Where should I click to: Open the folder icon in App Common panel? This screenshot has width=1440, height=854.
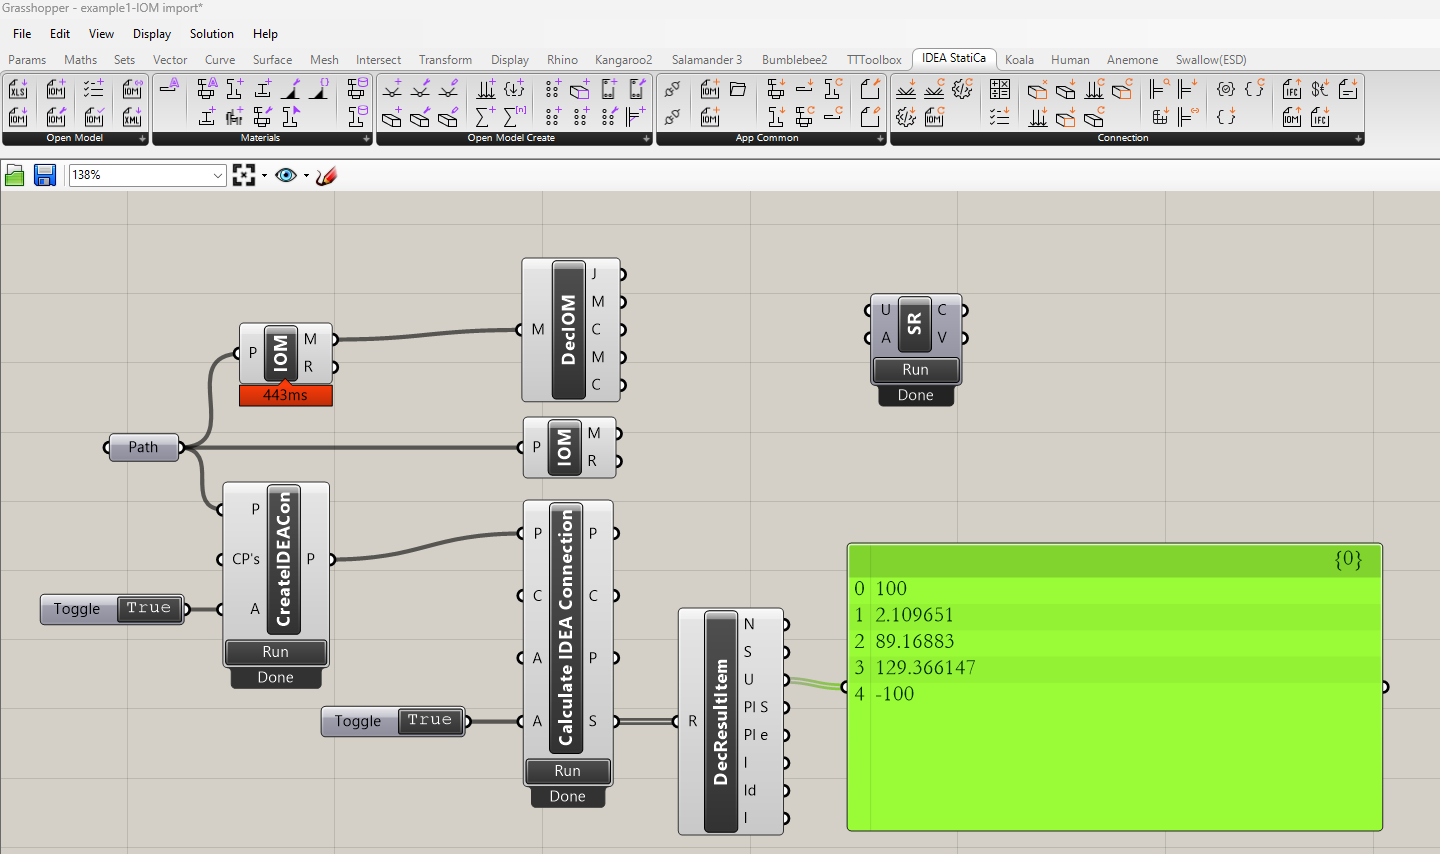[x=737, y=88]
